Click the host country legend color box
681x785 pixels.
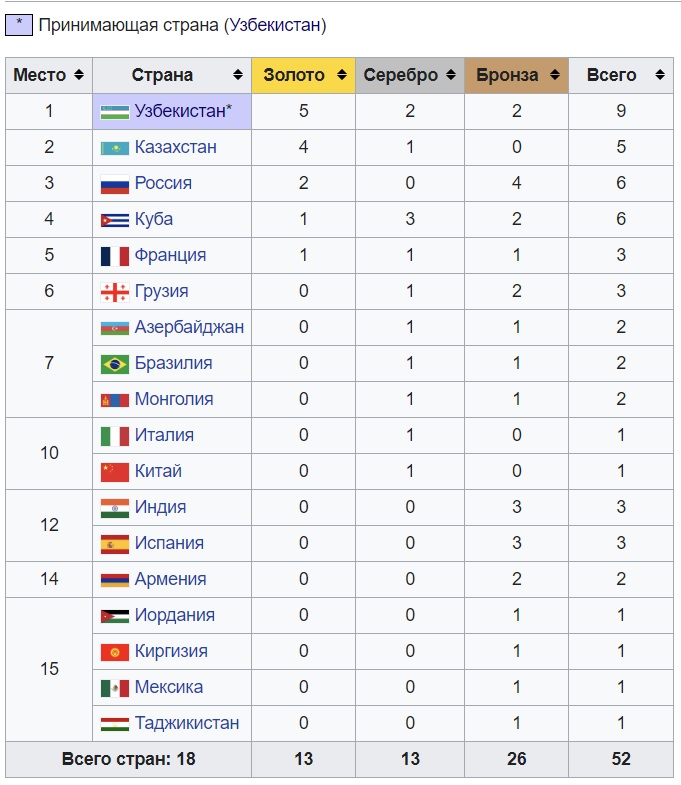tap(18, 24)
